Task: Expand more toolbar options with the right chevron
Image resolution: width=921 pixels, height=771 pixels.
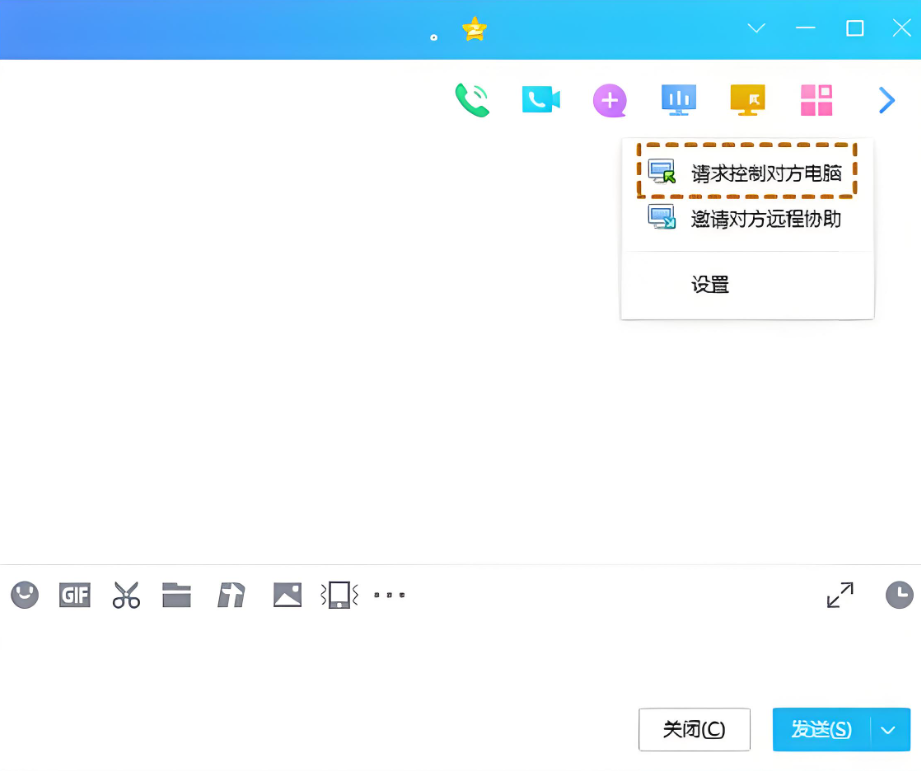Action: click(x=886, y=100)
